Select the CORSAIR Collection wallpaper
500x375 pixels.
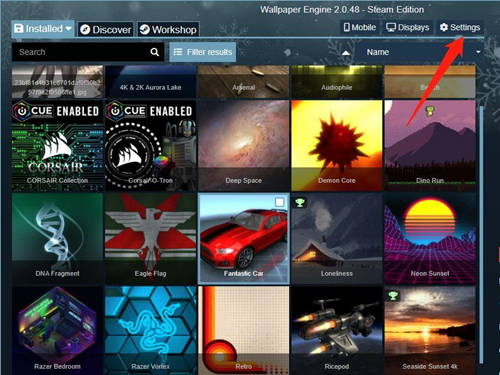pos(57,146)
